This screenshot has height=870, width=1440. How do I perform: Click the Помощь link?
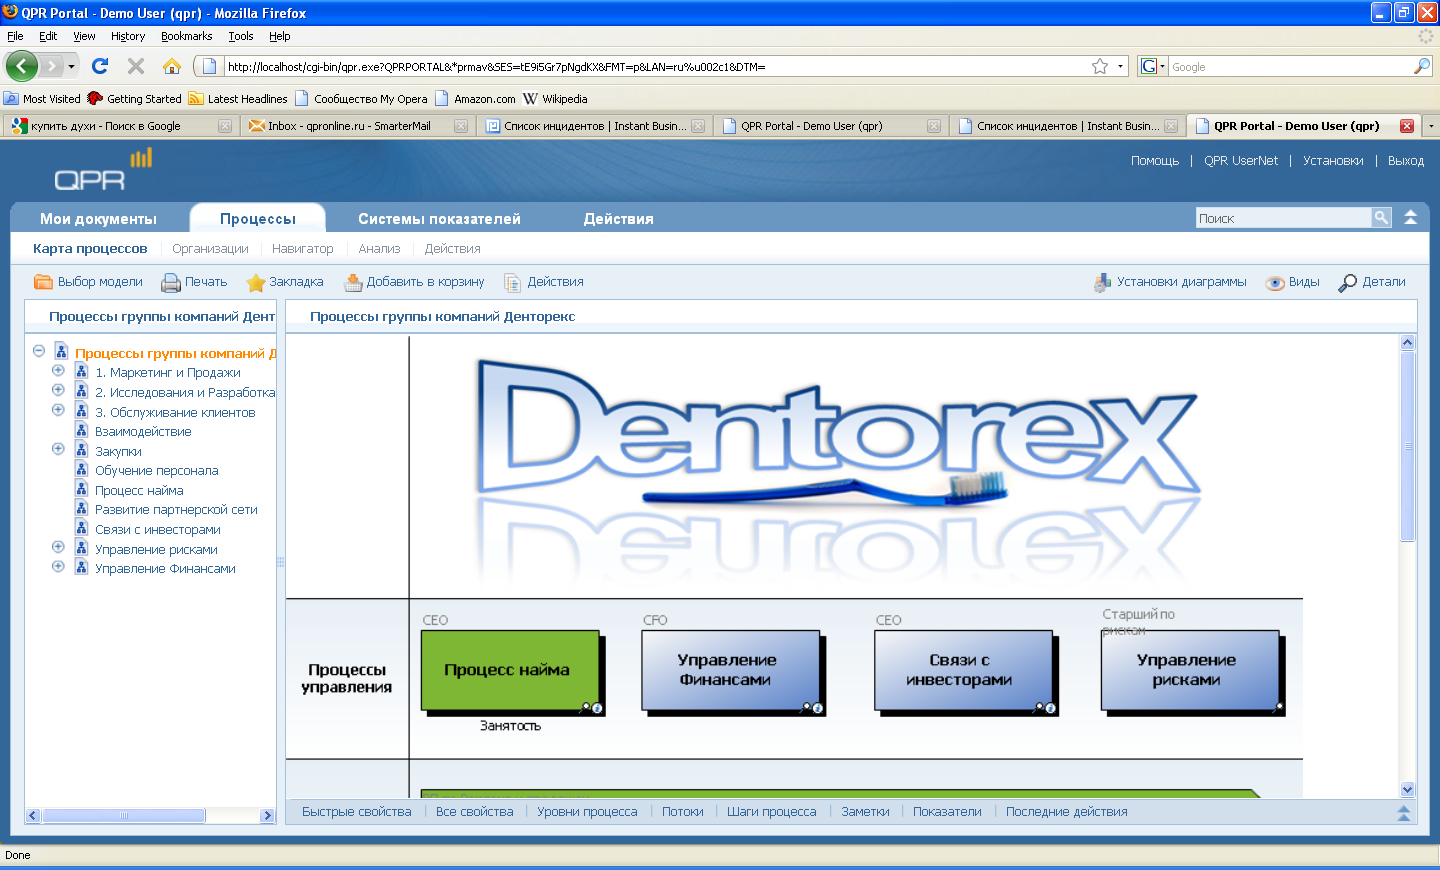[x=1155, y=160]
